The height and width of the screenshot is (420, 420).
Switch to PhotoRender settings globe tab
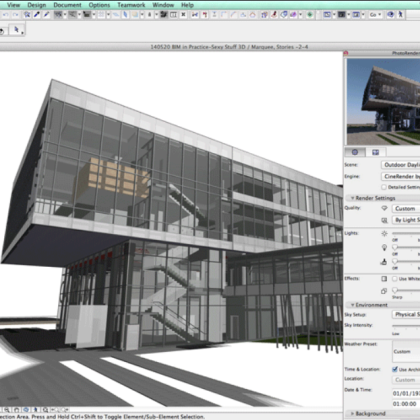tap(355, 152)
